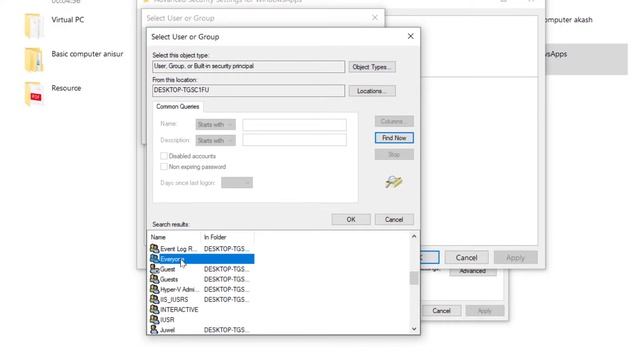Click the DESKTOP-TGSC1FU location field
The width and height of the screenshot is (640, 360).
249,91
